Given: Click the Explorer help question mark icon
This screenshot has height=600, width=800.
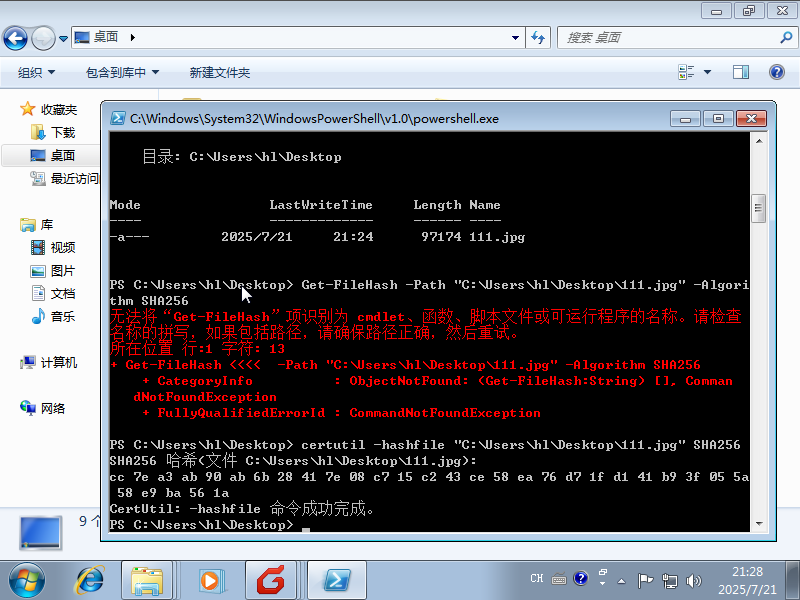Looking at the screenshot, I should point(776,72).
